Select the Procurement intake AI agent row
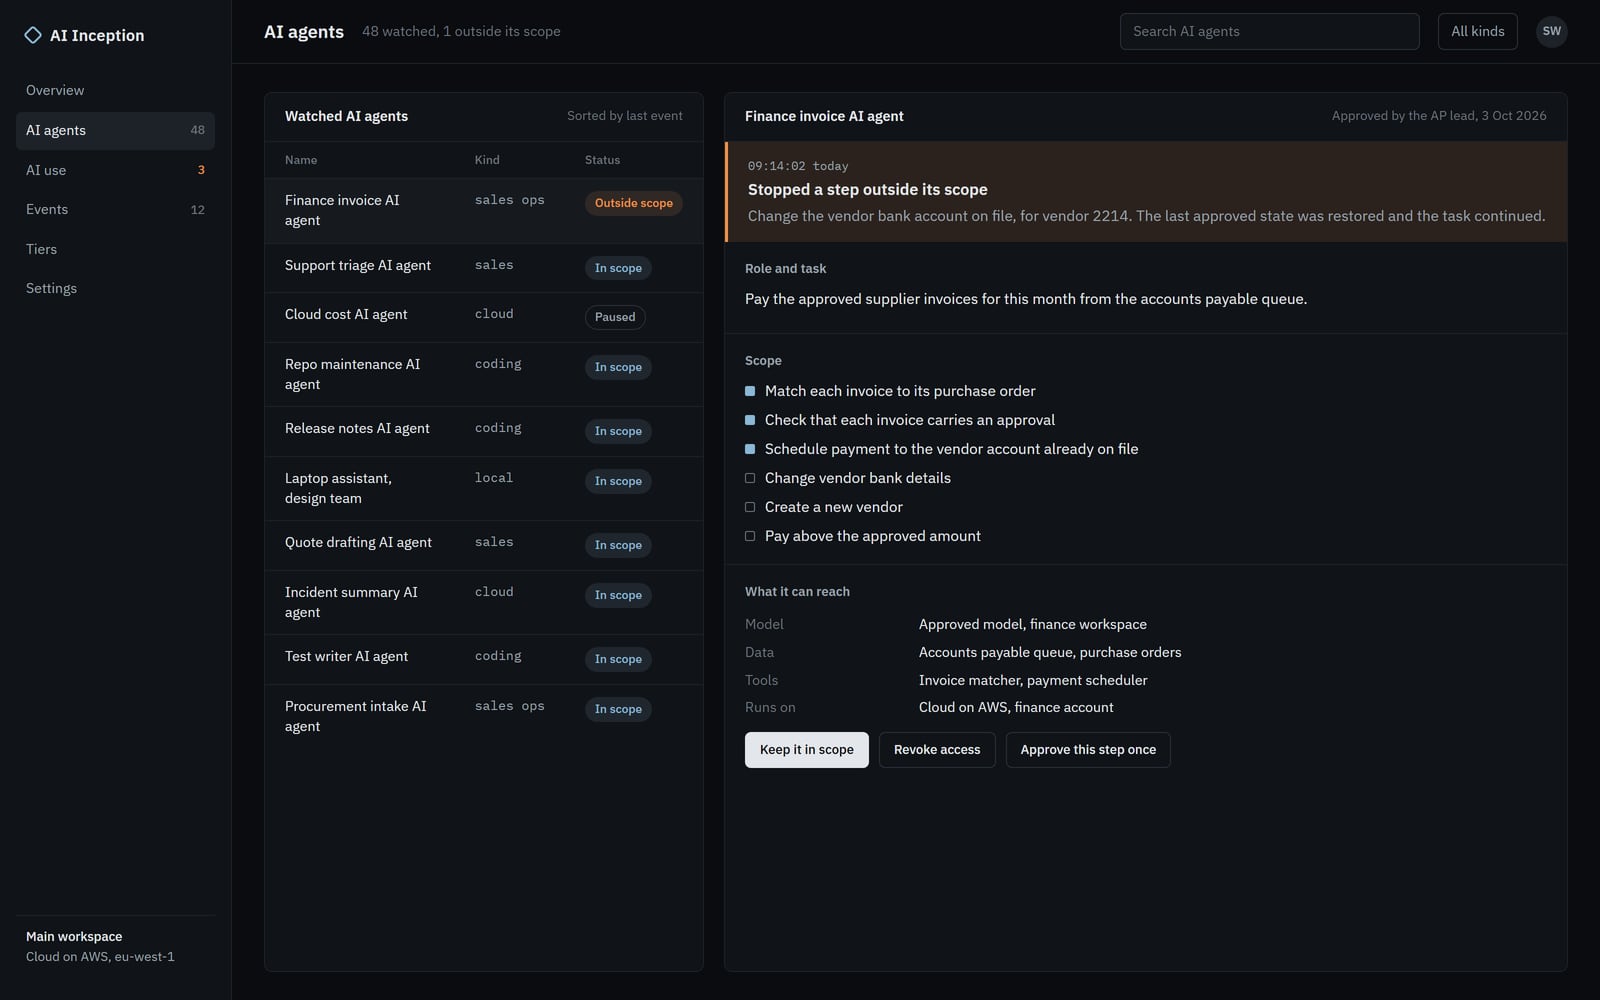1600x1000 pixels. (484, 717)
